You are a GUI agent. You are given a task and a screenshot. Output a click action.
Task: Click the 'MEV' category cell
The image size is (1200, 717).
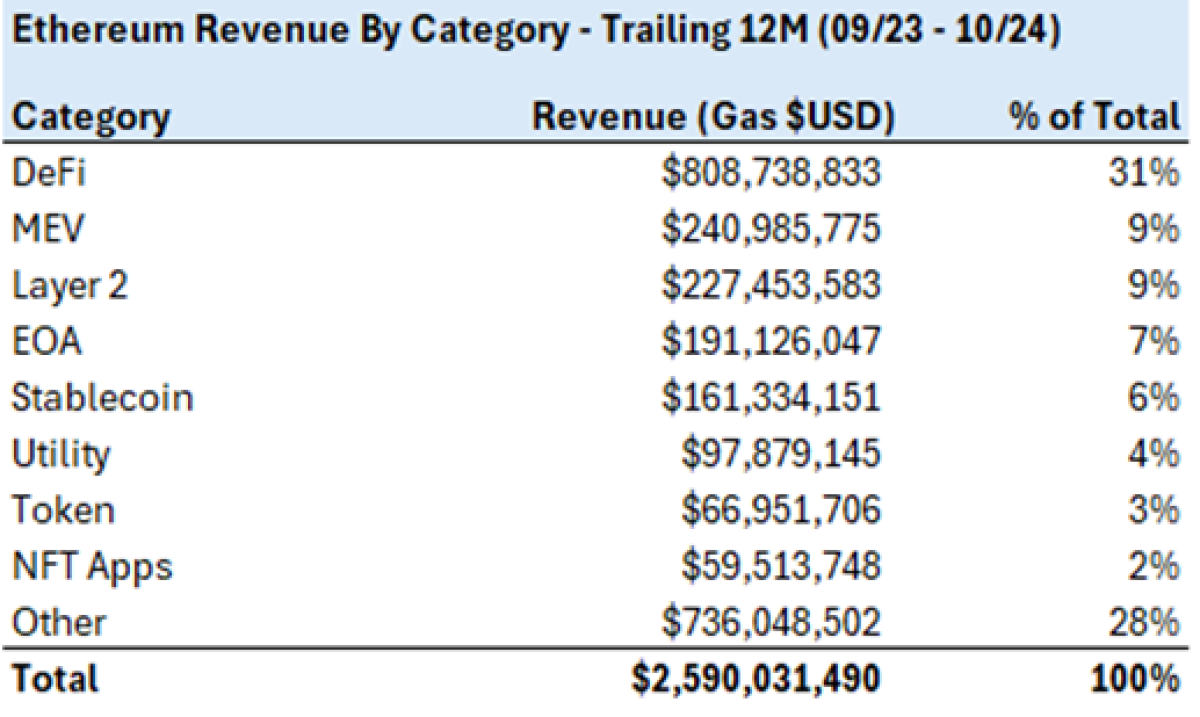tap(46, 229)
